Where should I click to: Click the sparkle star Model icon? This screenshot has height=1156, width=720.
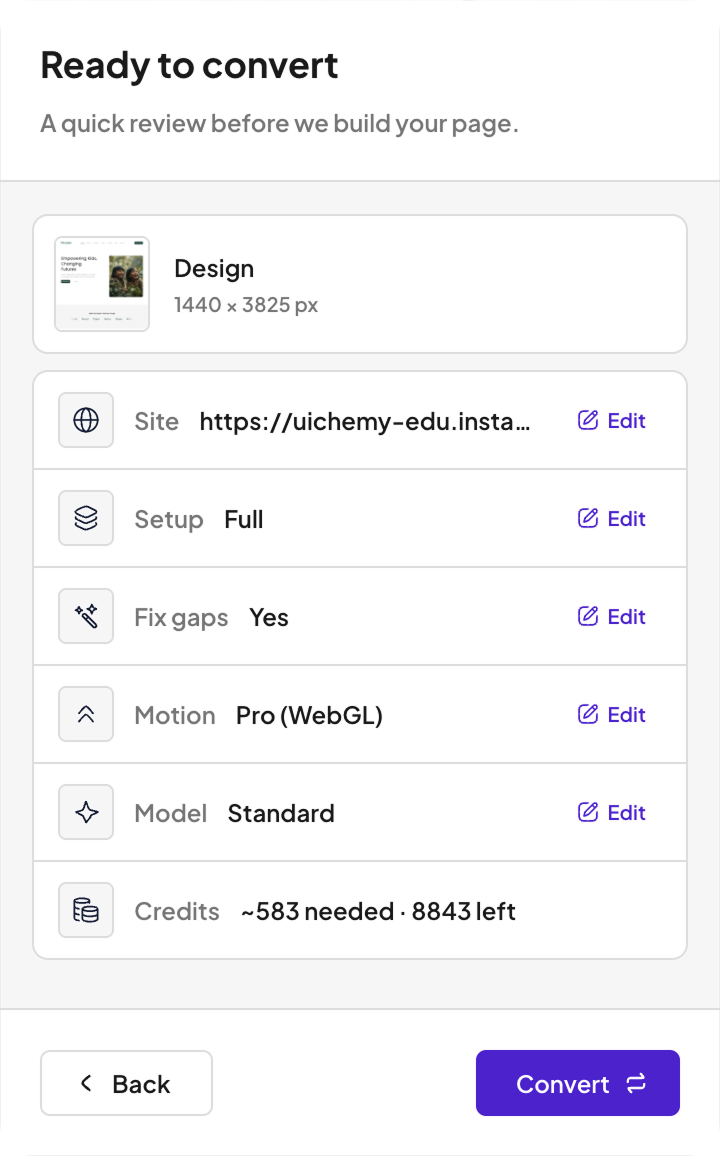[x=86, y=812]
